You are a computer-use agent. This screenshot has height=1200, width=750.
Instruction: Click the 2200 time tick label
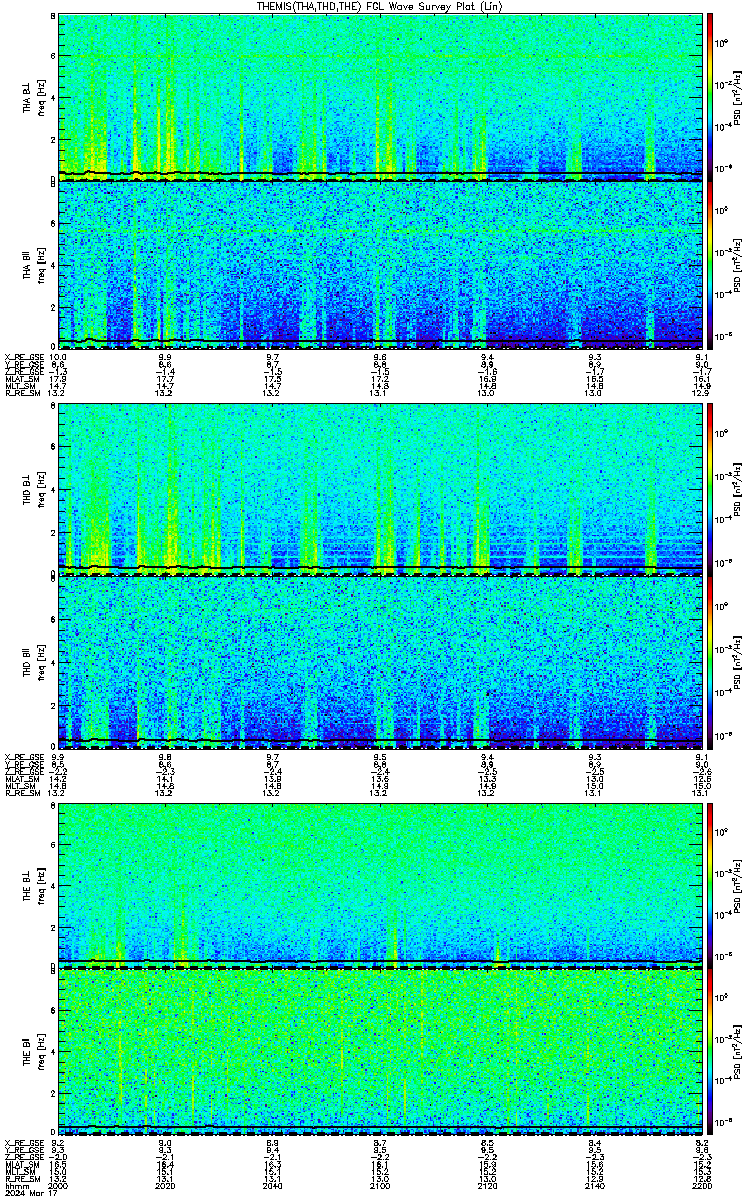coord(700,1185)
